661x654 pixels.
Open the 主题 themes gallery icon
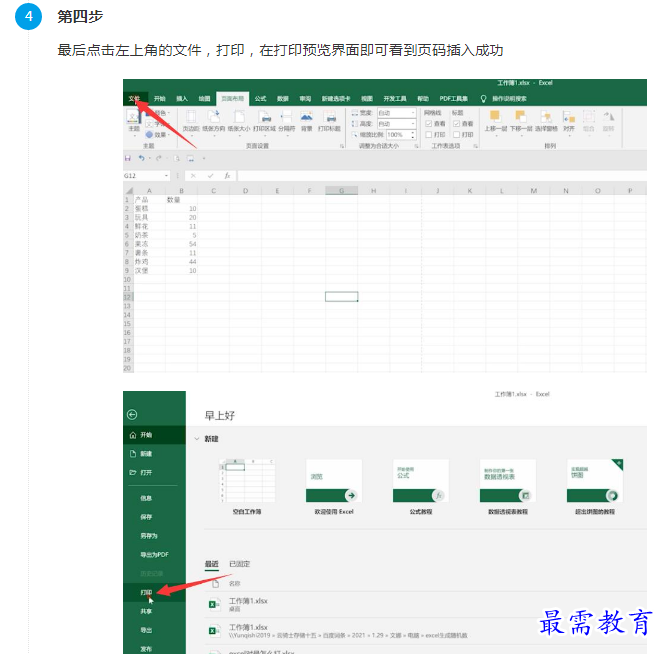(x=133, y=117)
